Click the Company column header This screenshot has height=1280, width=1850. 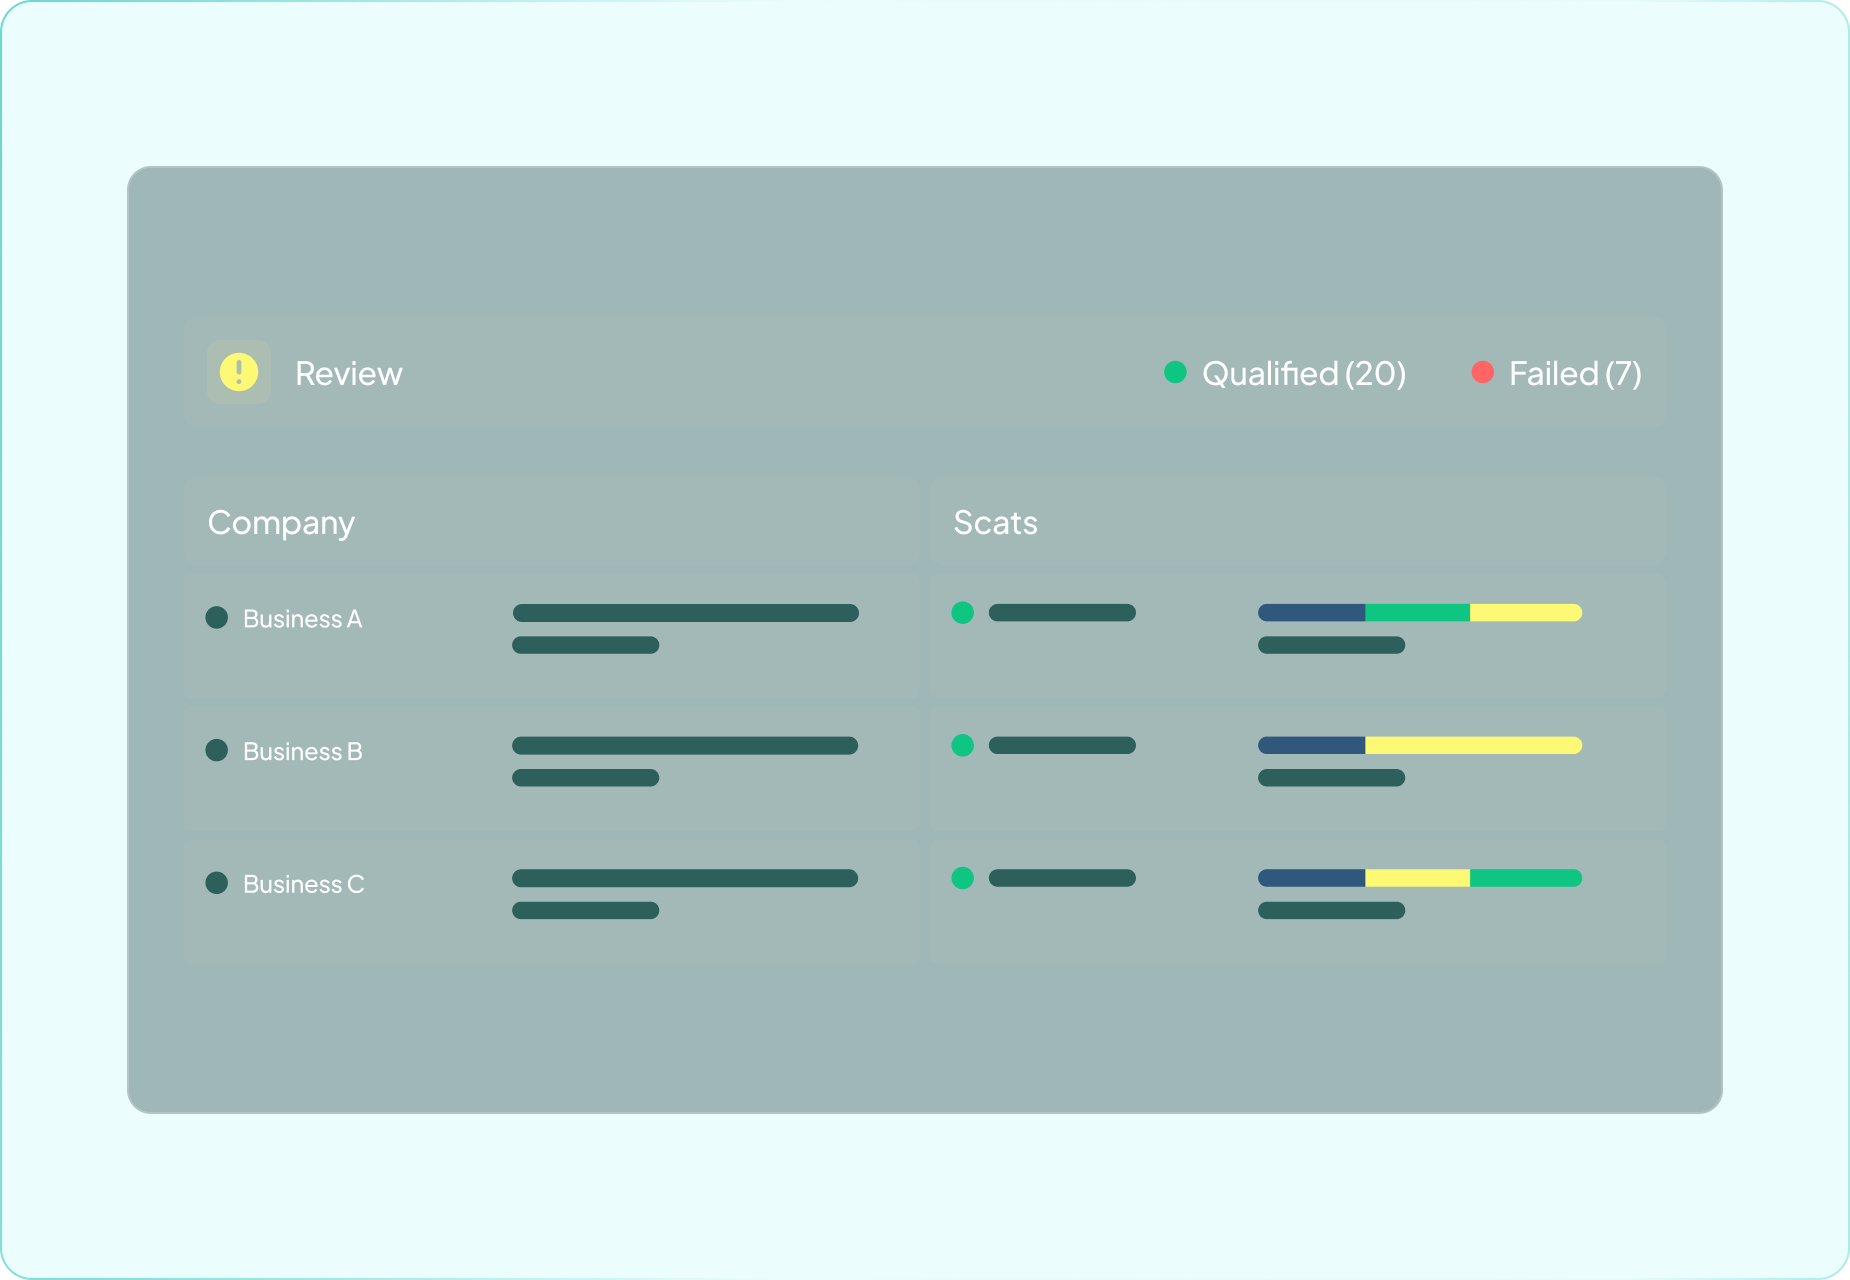click(552, 522)
